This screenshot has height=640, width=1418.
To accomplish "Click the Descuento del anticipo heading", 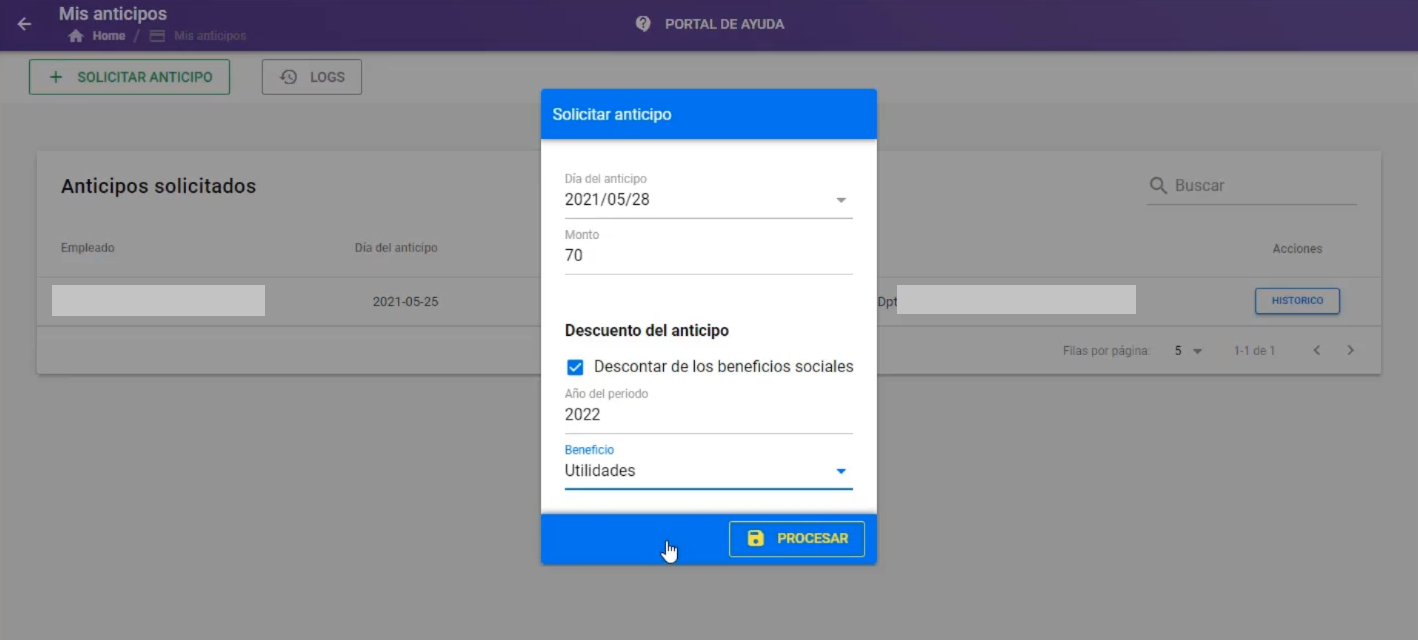I will tap(647, 331).
